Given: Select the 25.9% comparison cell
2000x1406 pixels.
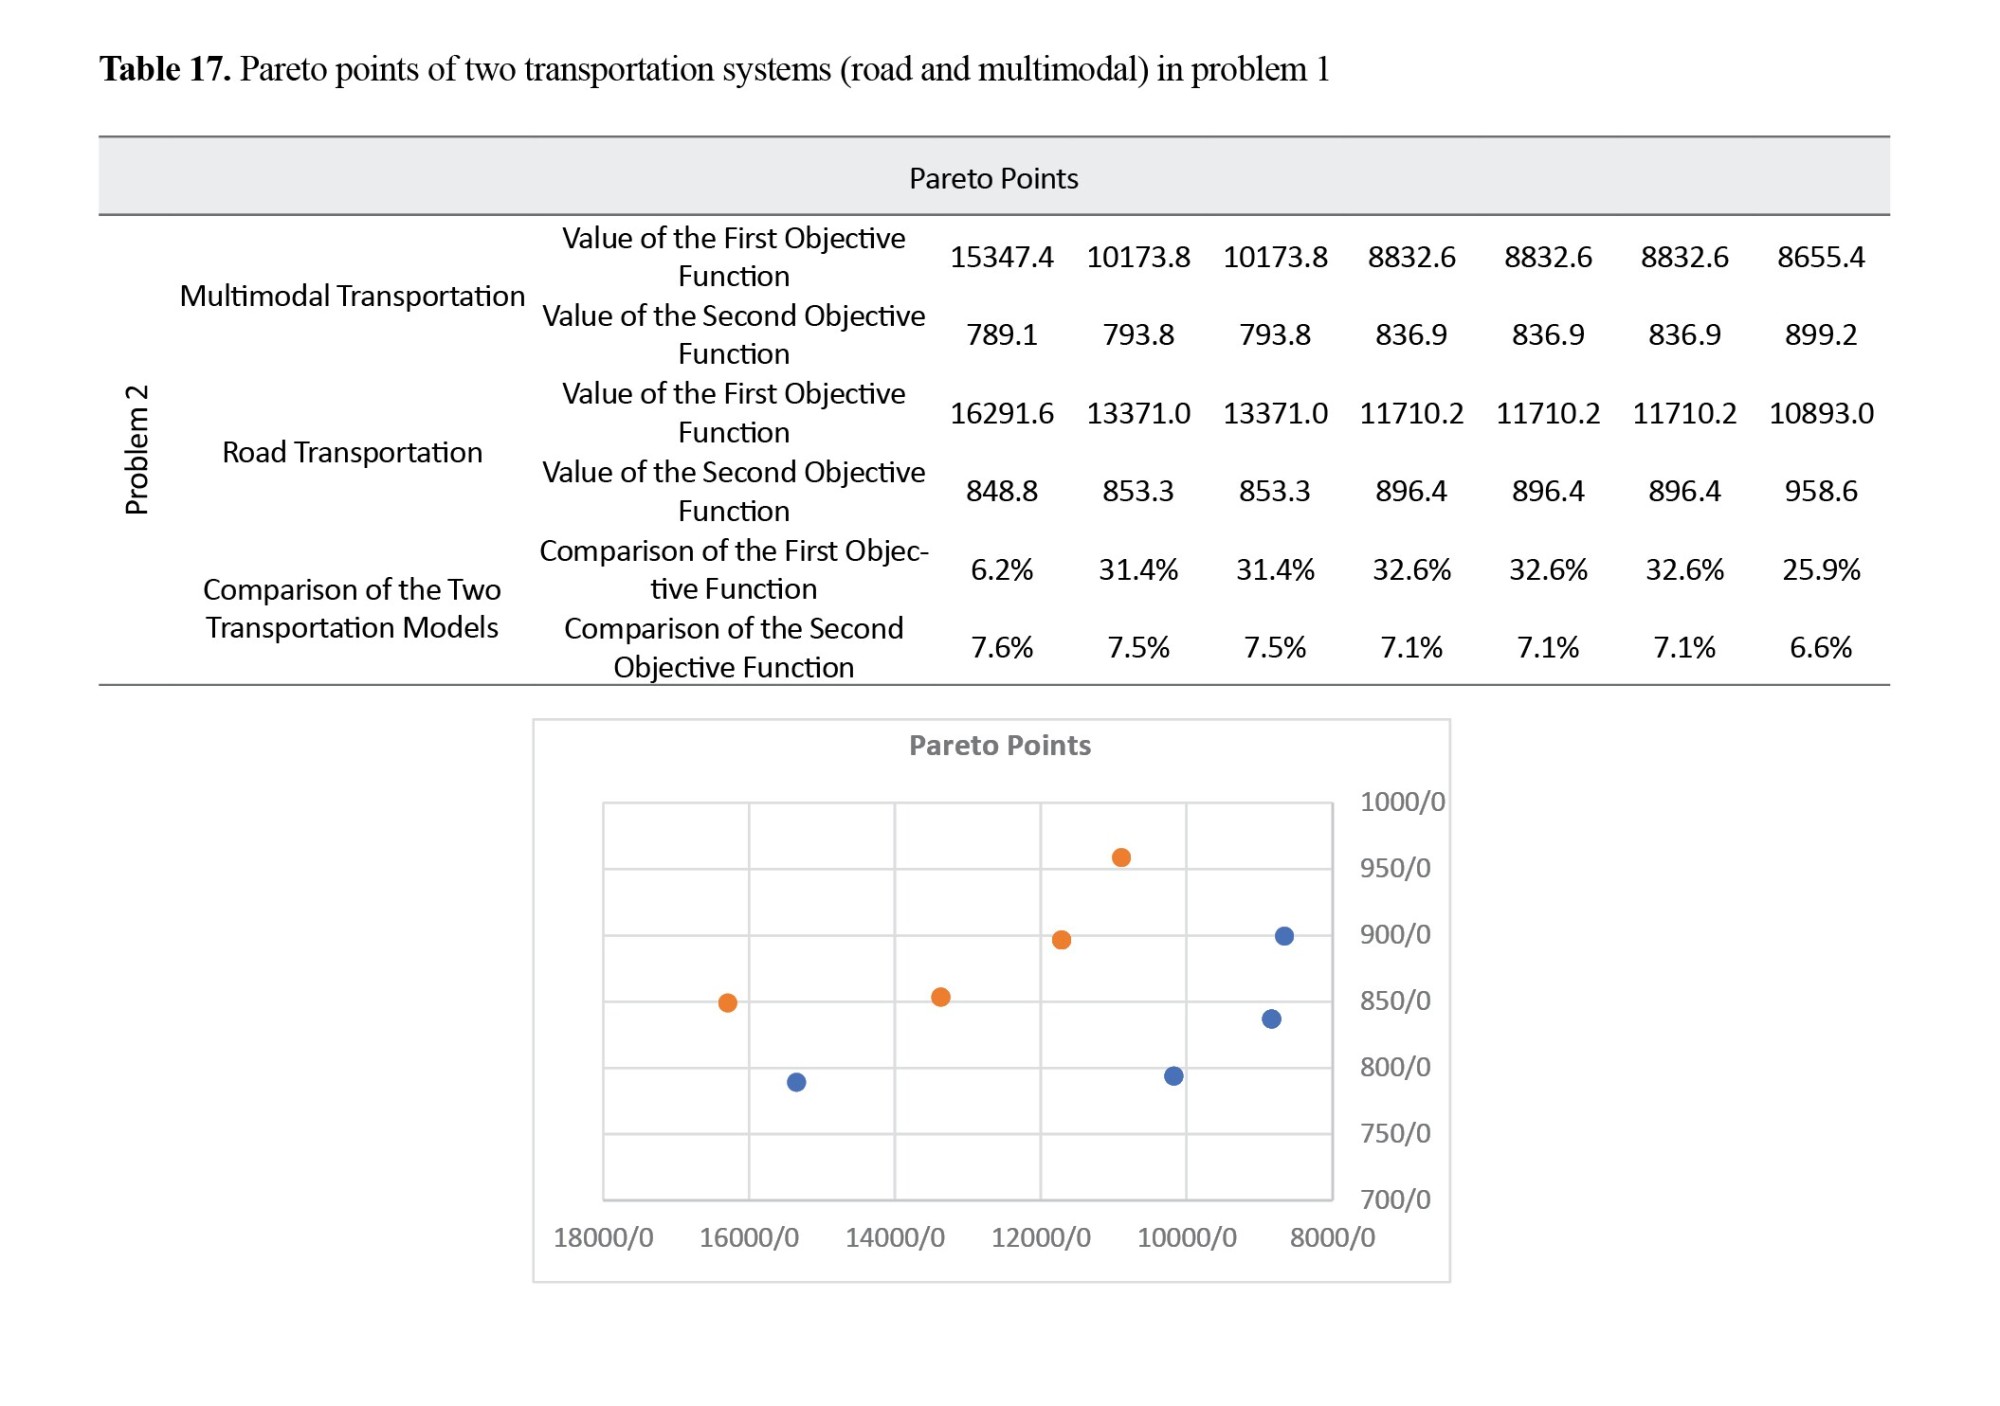Looking at the screenshot, I should 1821,569.
